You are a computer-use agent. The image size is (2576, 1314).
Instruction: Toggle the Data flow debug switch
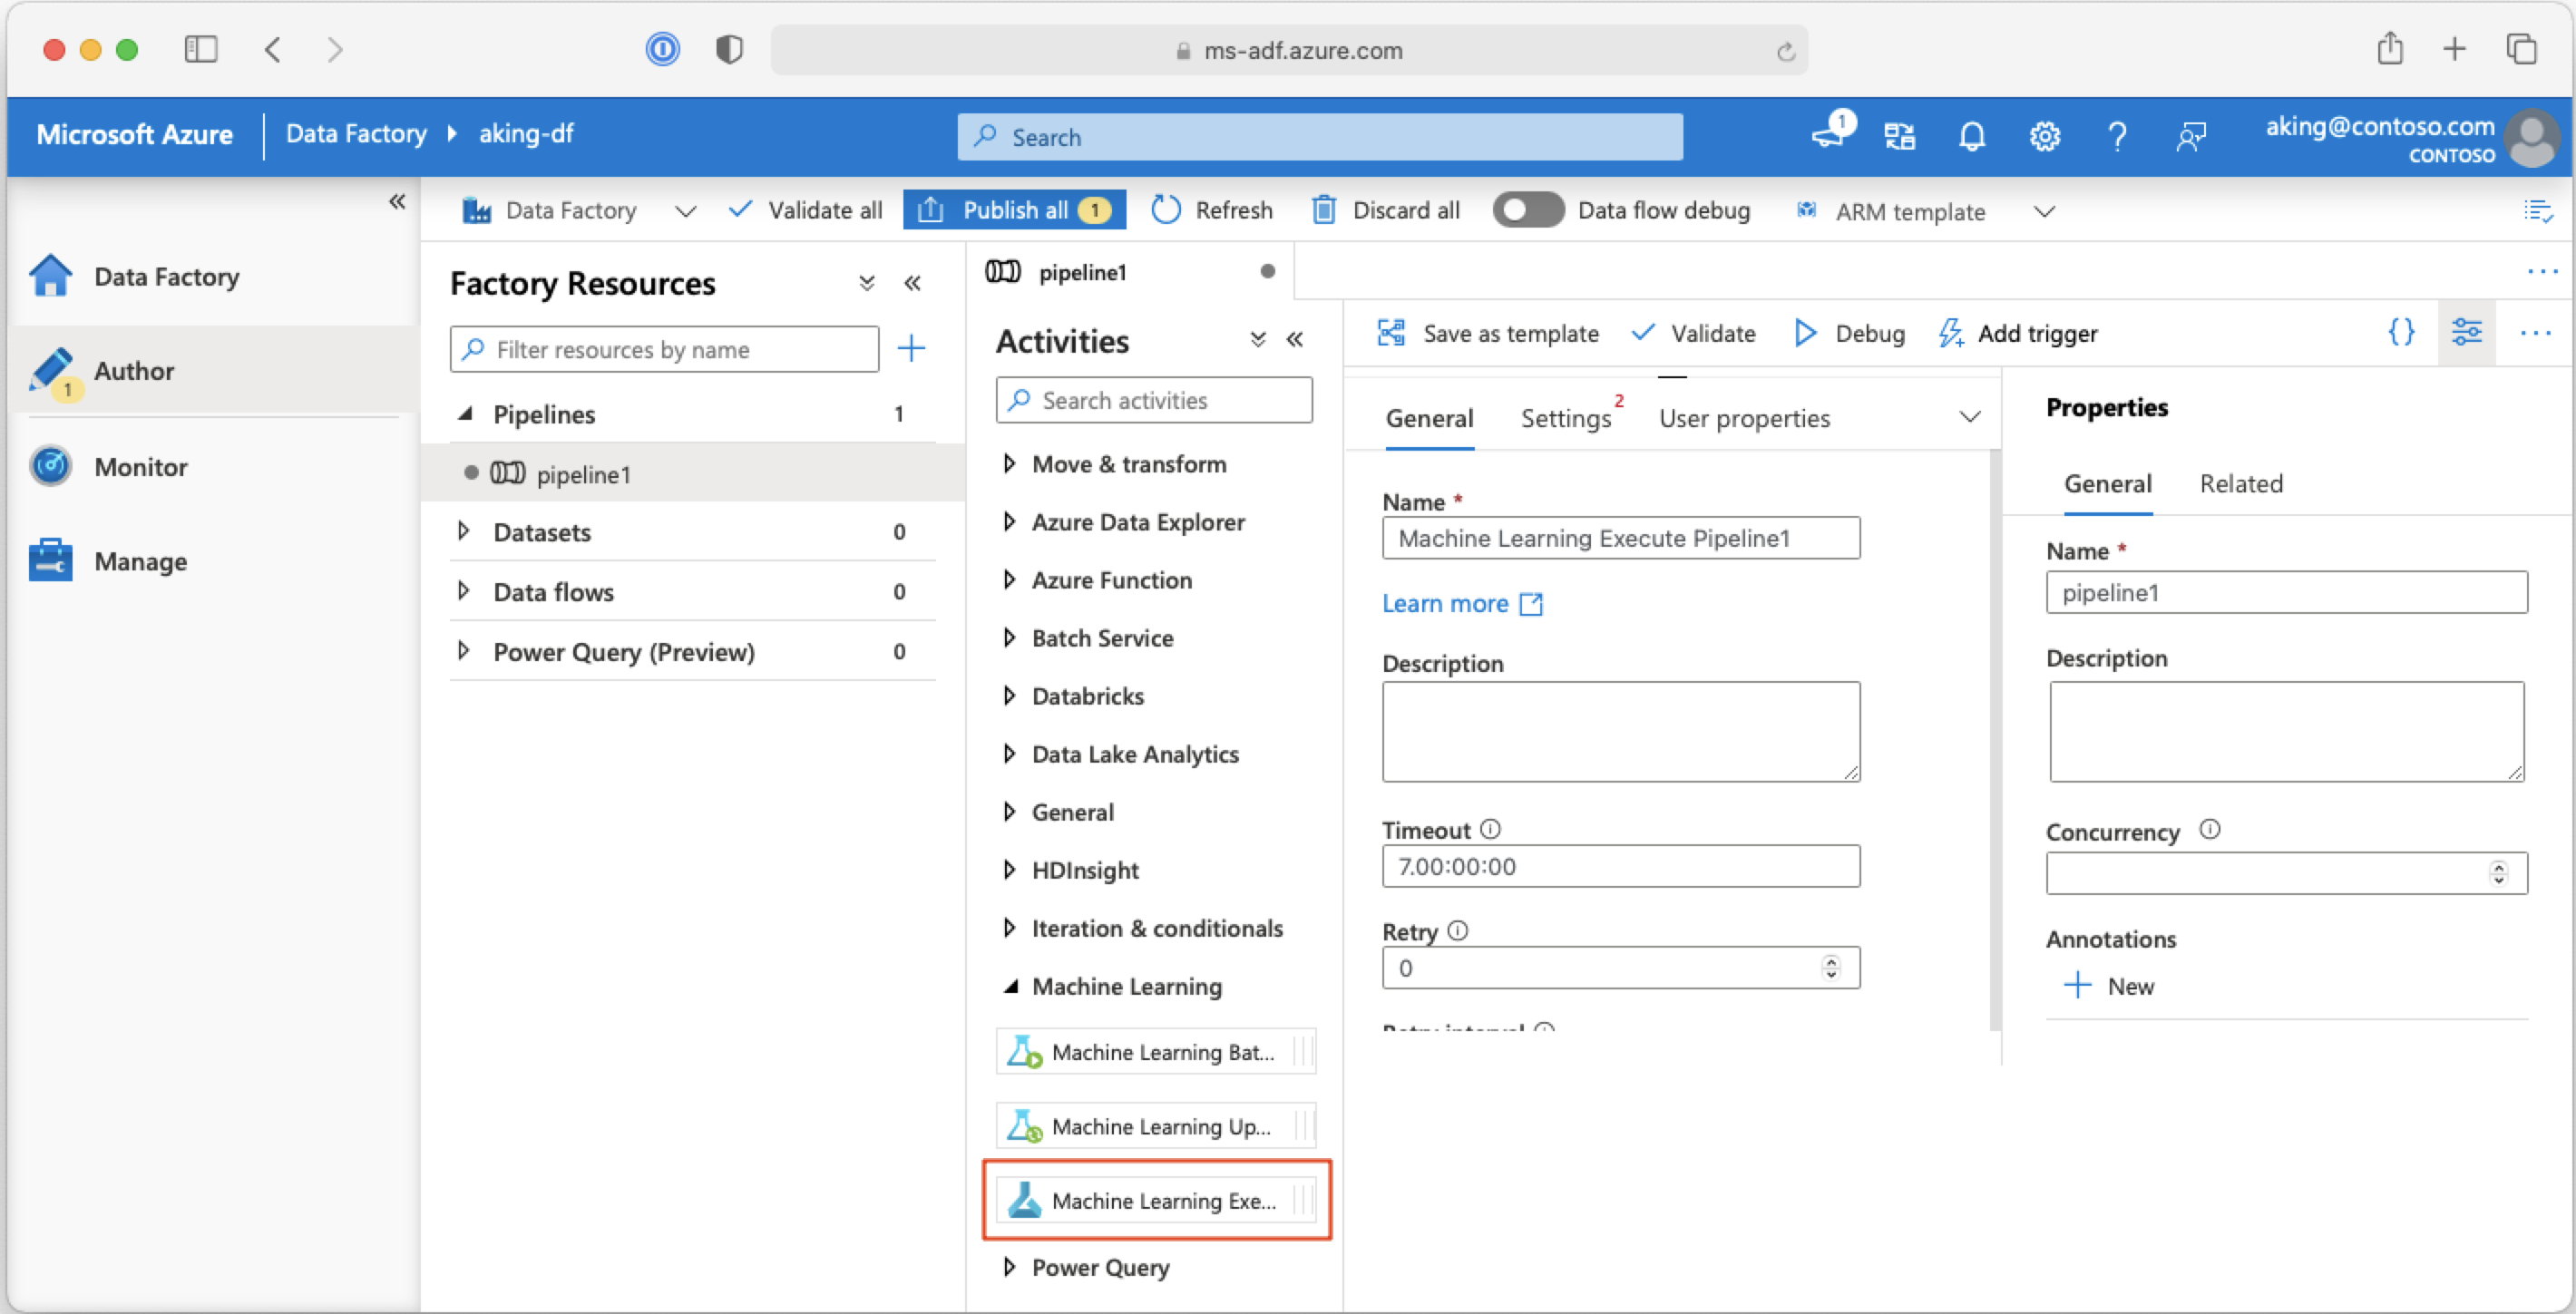[x=1518, y=211]
